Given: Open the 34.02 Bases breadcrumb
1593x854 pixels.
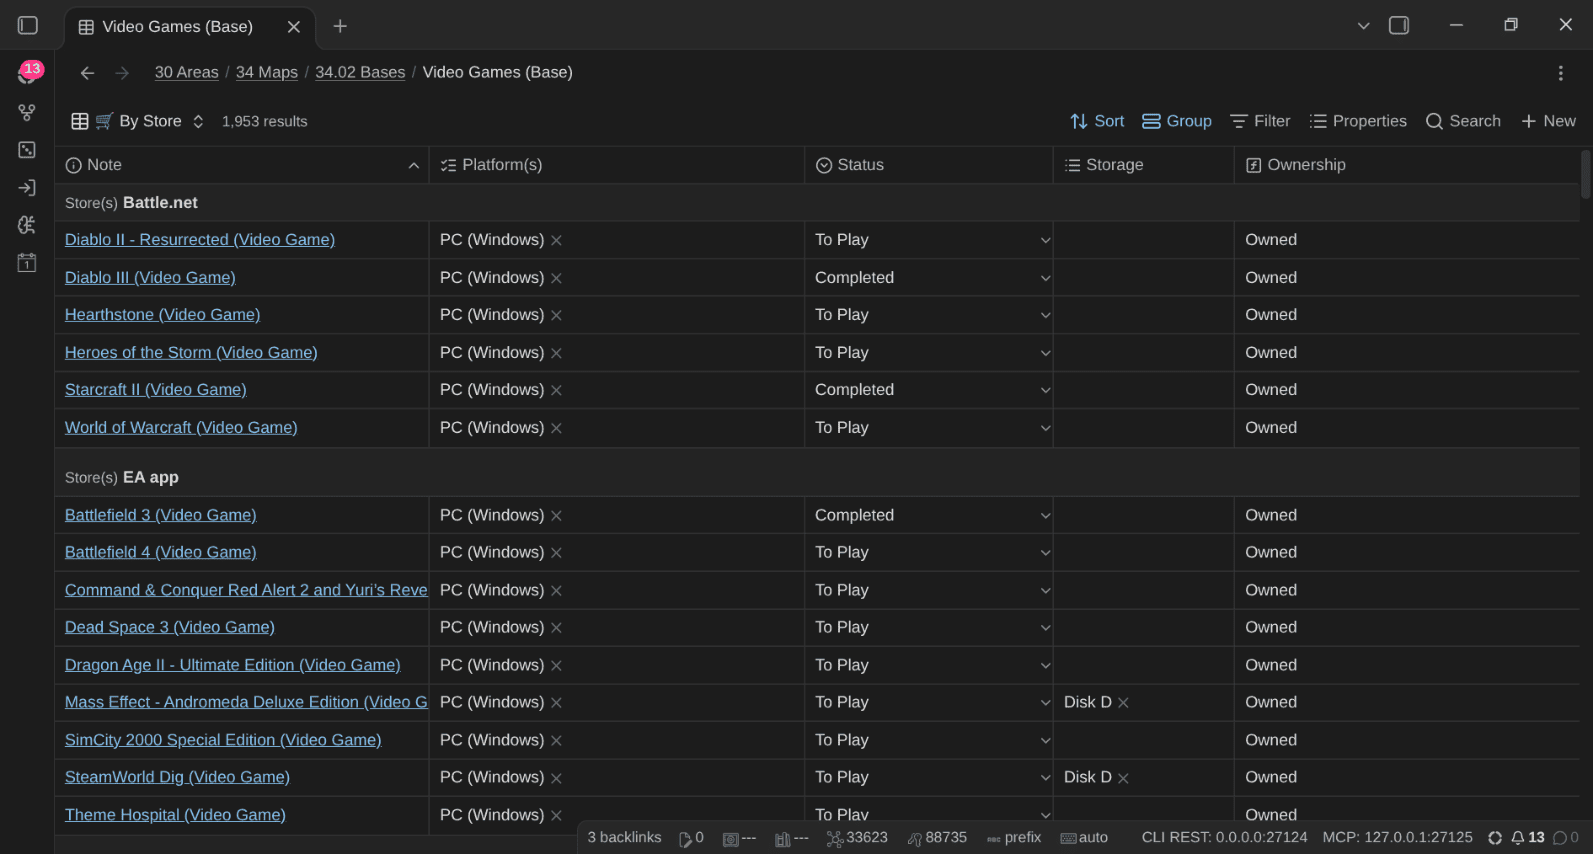Looking at the screenshot, I should point(360,72).
